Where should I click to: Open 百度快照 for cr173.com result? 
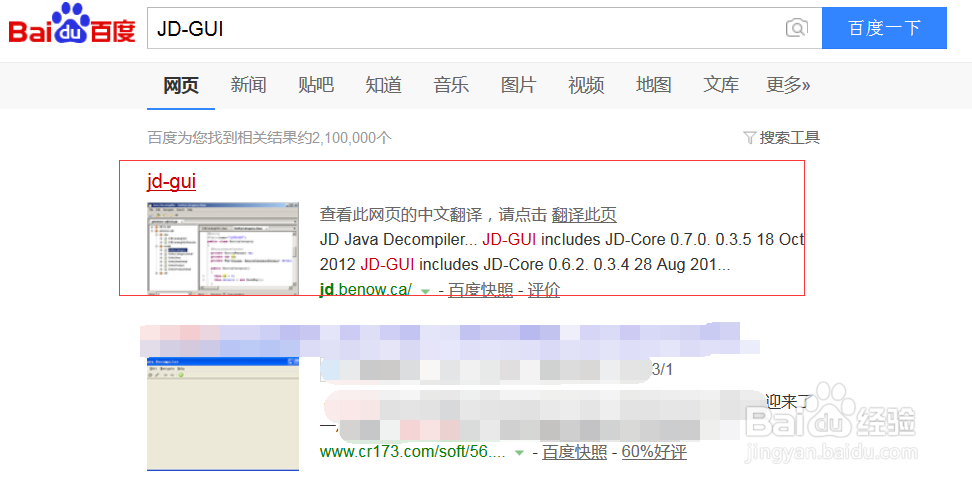pos(575,453)
